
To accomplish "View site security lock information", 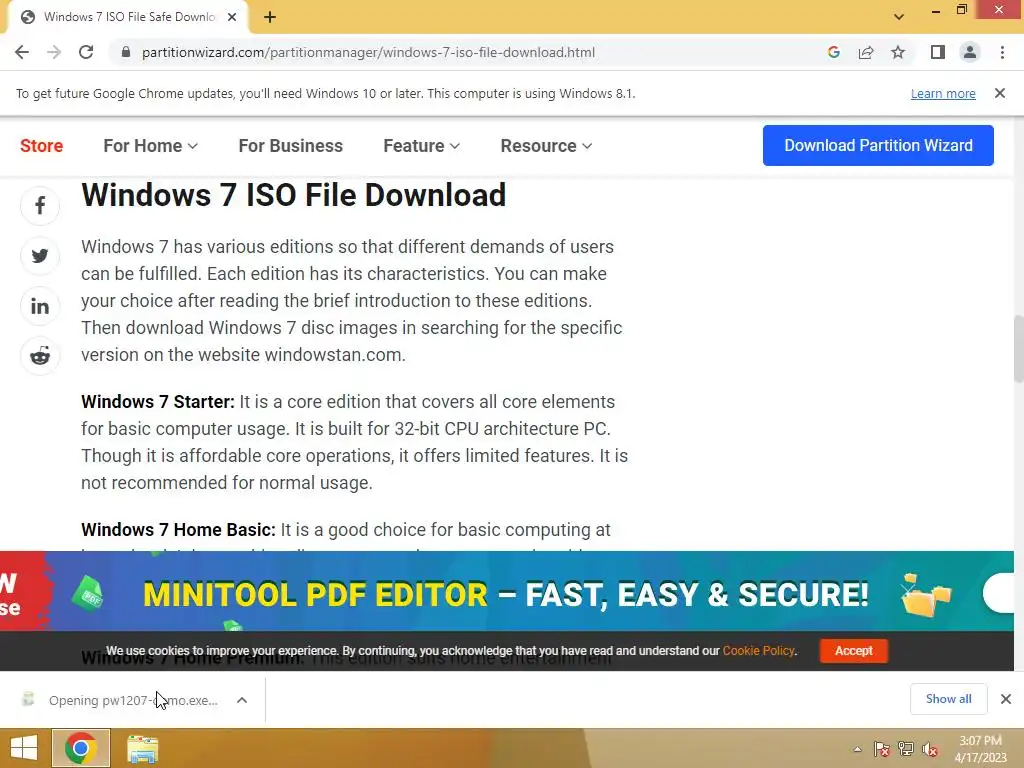I will (125, 52).
